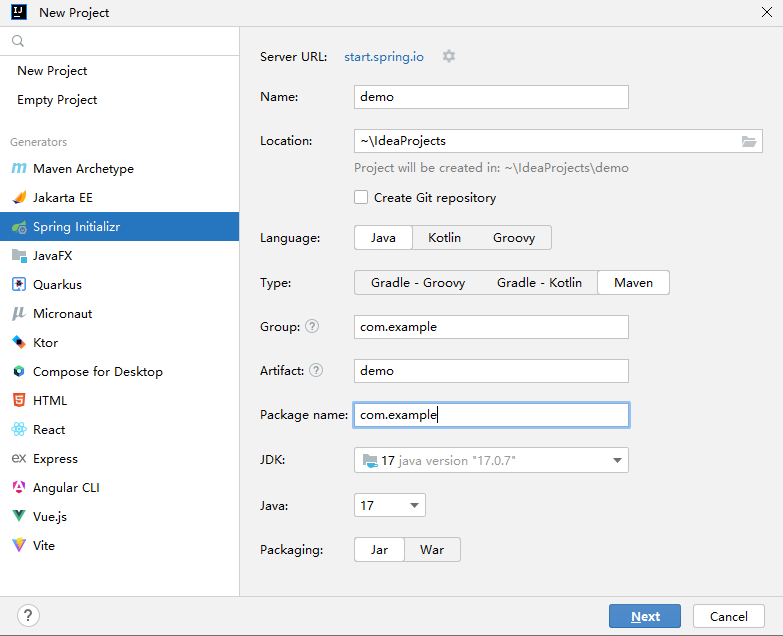The image size is (783, 636).
Task: Click the search magnifier icon
Action: click(18, 41)
